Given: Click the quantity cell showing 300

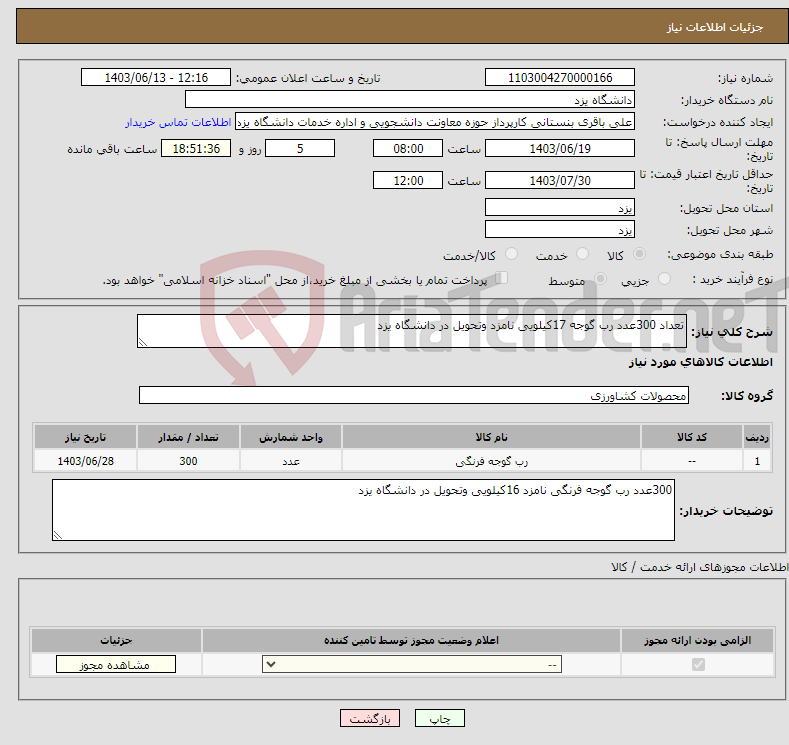Looking at the screenshot, I should tap(188, 461).
